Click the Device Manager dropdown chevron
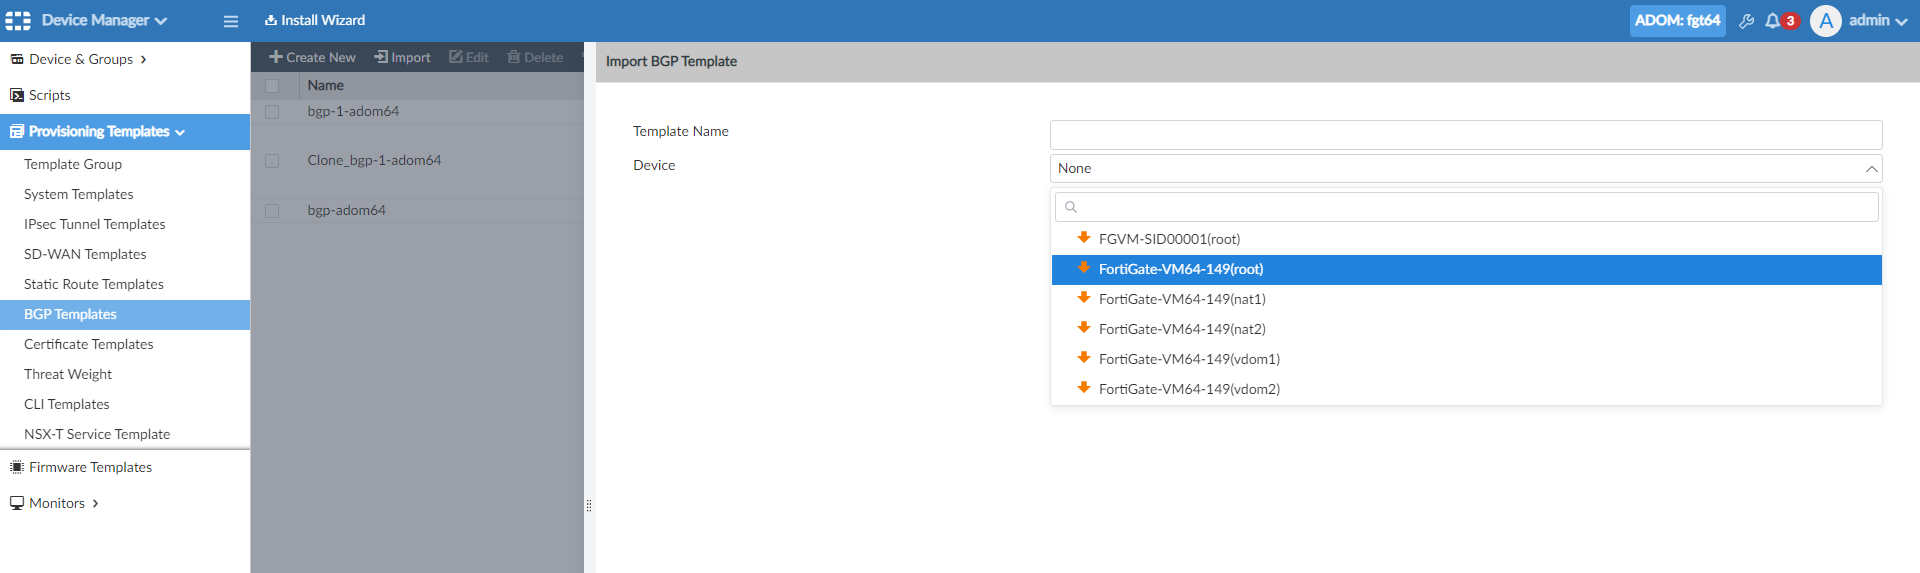1920x573 pixels. [161, 21]
